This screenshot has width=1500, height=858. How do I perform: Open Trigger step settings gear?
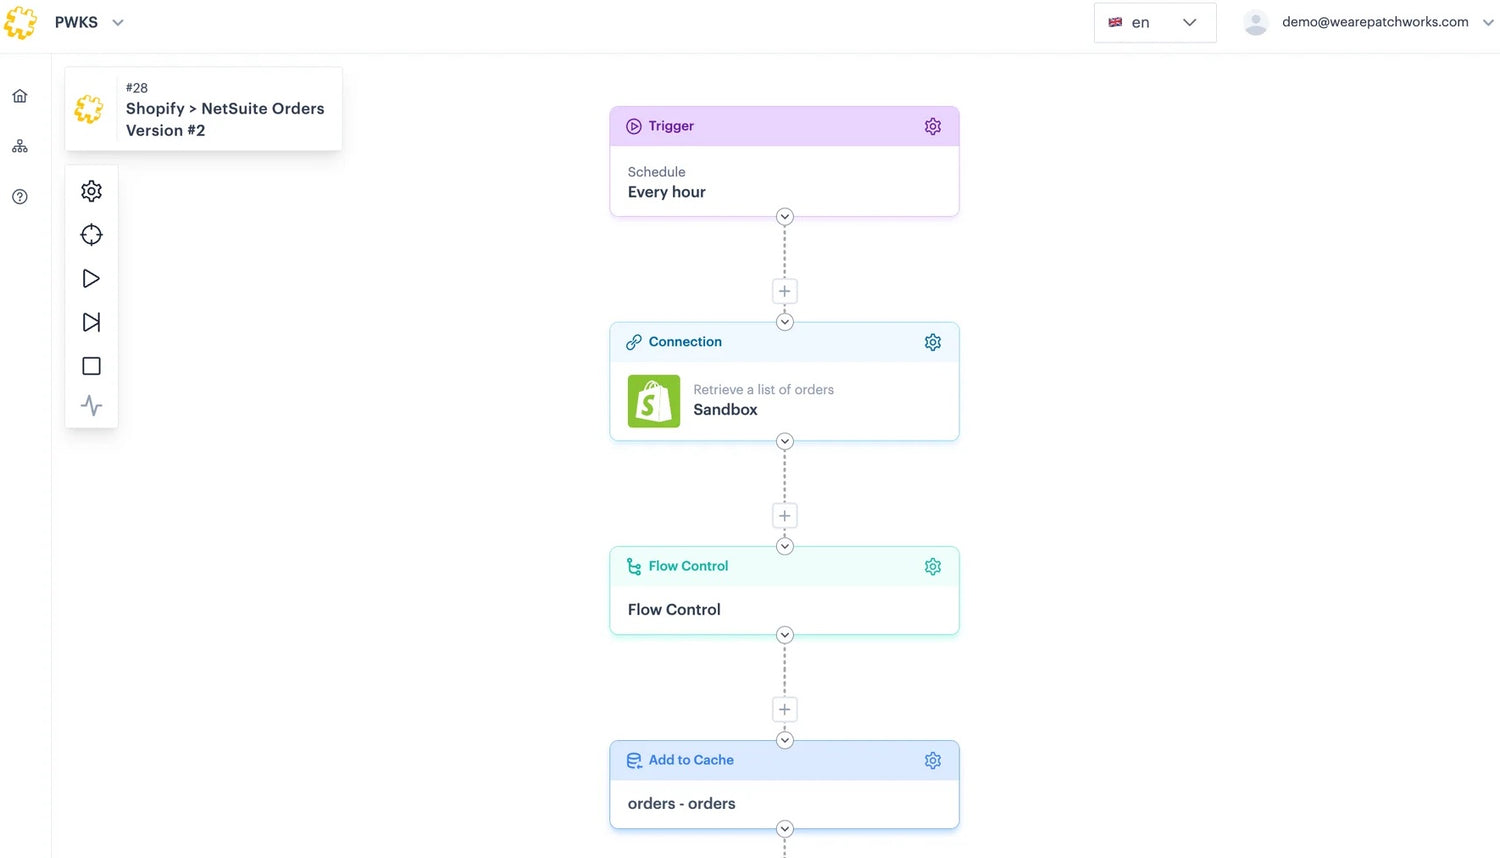(933, 126)
